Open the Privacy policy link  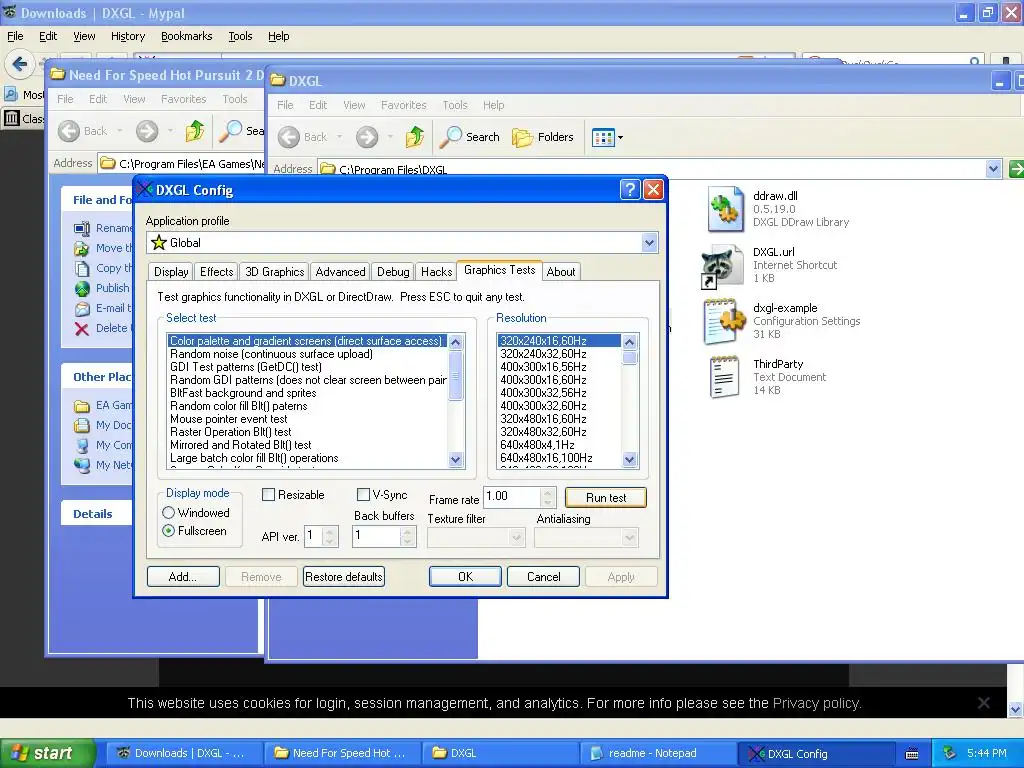(x=816, y=703)
